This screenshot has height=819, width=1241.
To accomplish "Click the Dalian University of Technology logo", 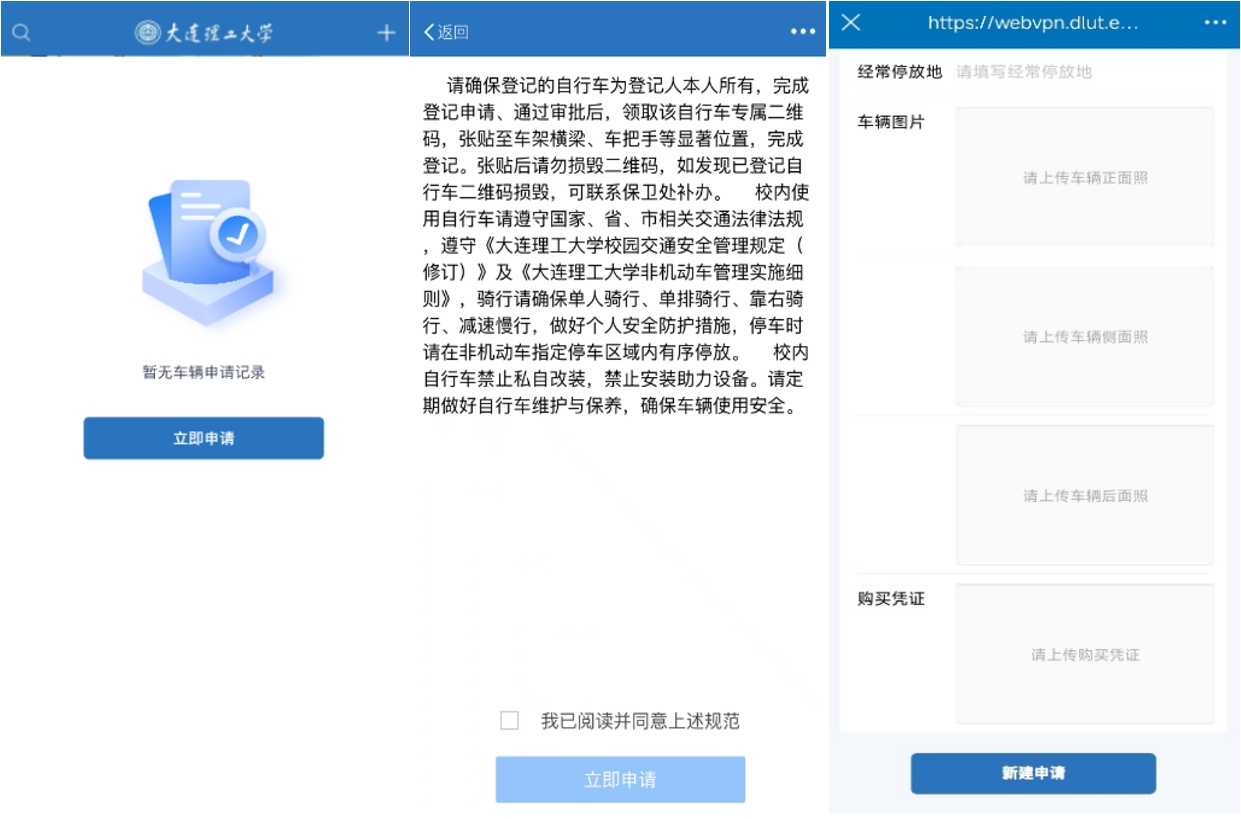I will [x=204, y=32].
